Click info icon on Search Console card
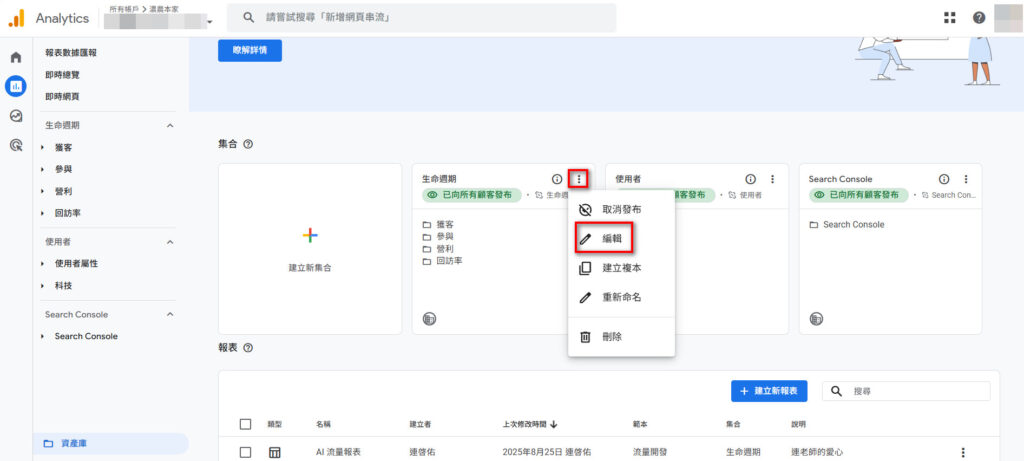Image resolution: width=1024 pixels, height=461 pixels. pyautogui.click(x=944, y=179)
